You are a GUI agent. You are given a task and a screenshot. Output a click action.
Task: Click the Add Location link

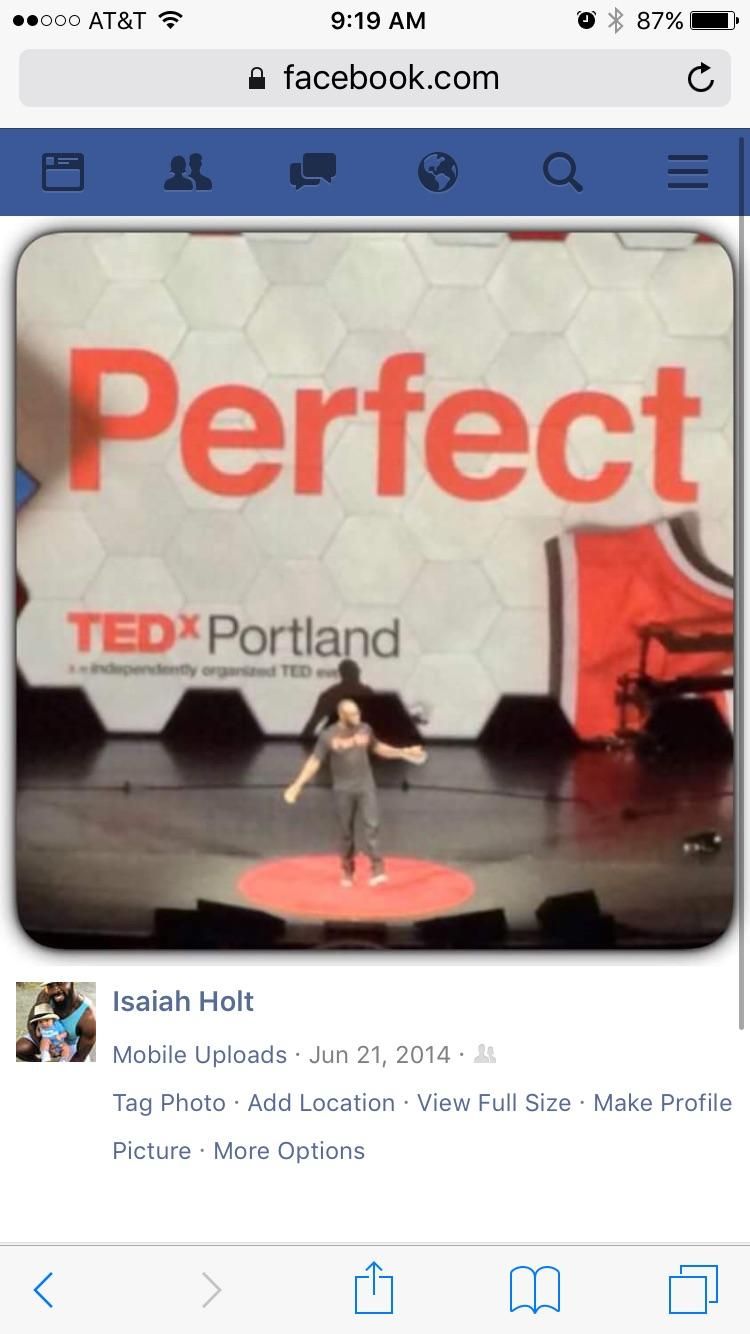pos(321,1103)
